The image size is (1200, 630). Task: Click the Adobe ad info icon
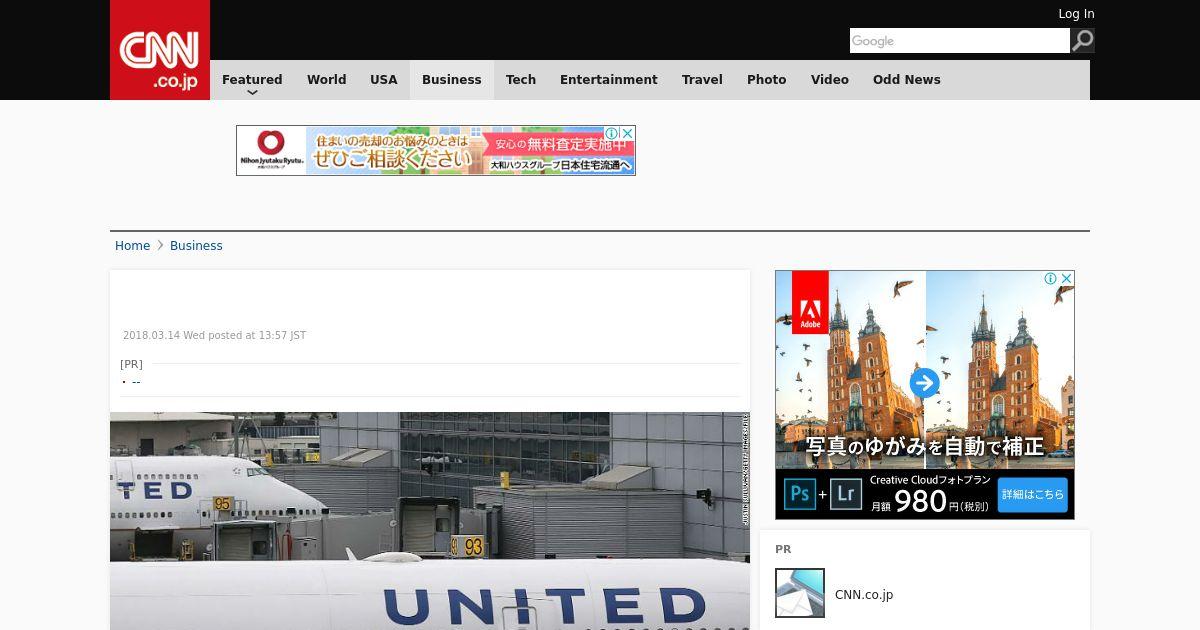(x=1051, y=278)
